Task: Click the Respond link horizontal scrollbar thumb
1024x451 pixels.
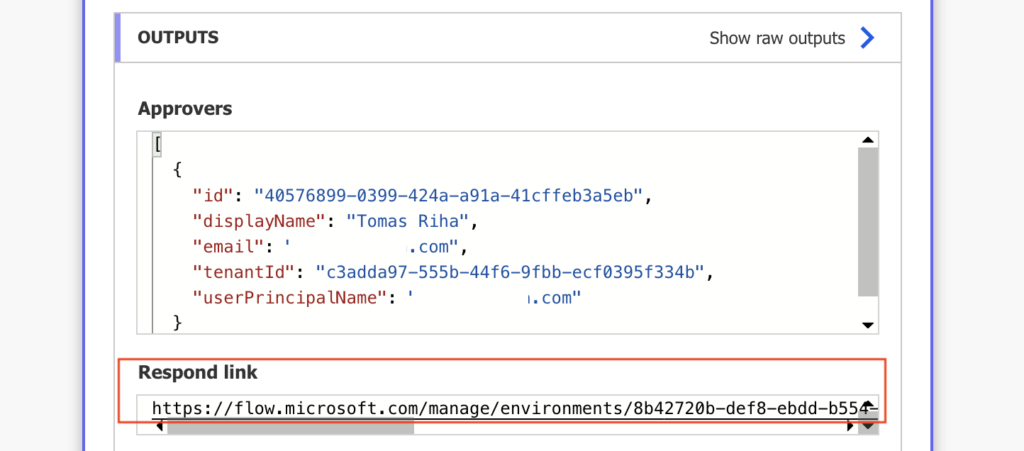Action: (x=291, y=427)
